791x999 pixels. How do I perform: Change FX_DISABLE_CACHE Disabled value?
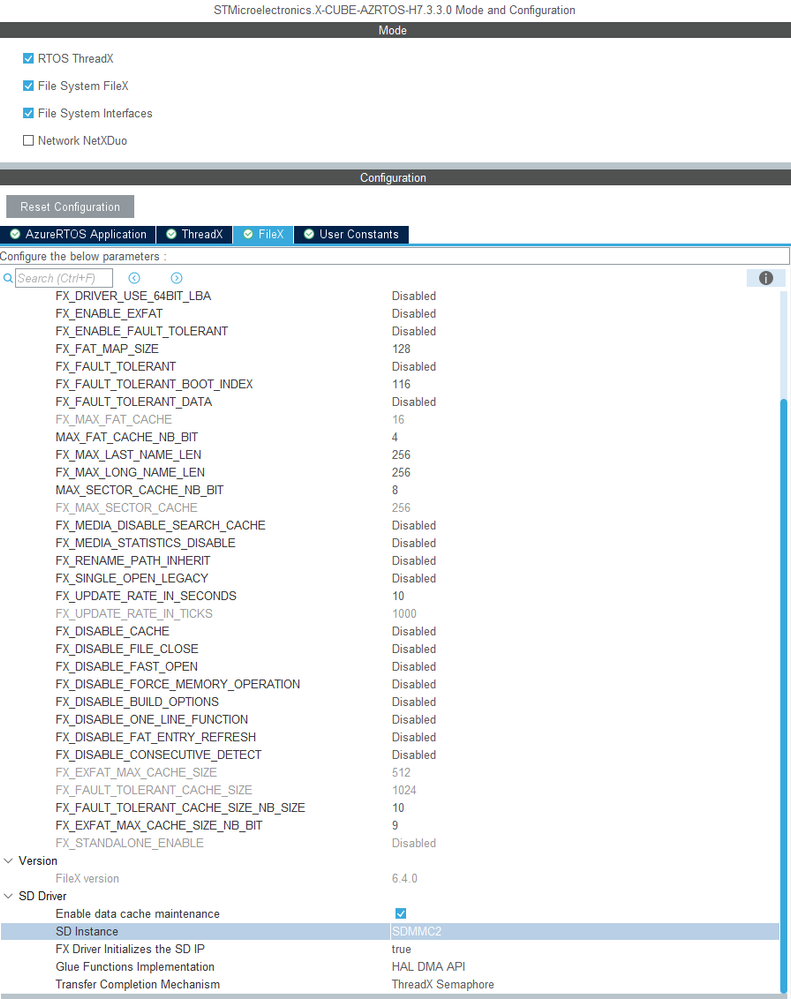point(414,631)
